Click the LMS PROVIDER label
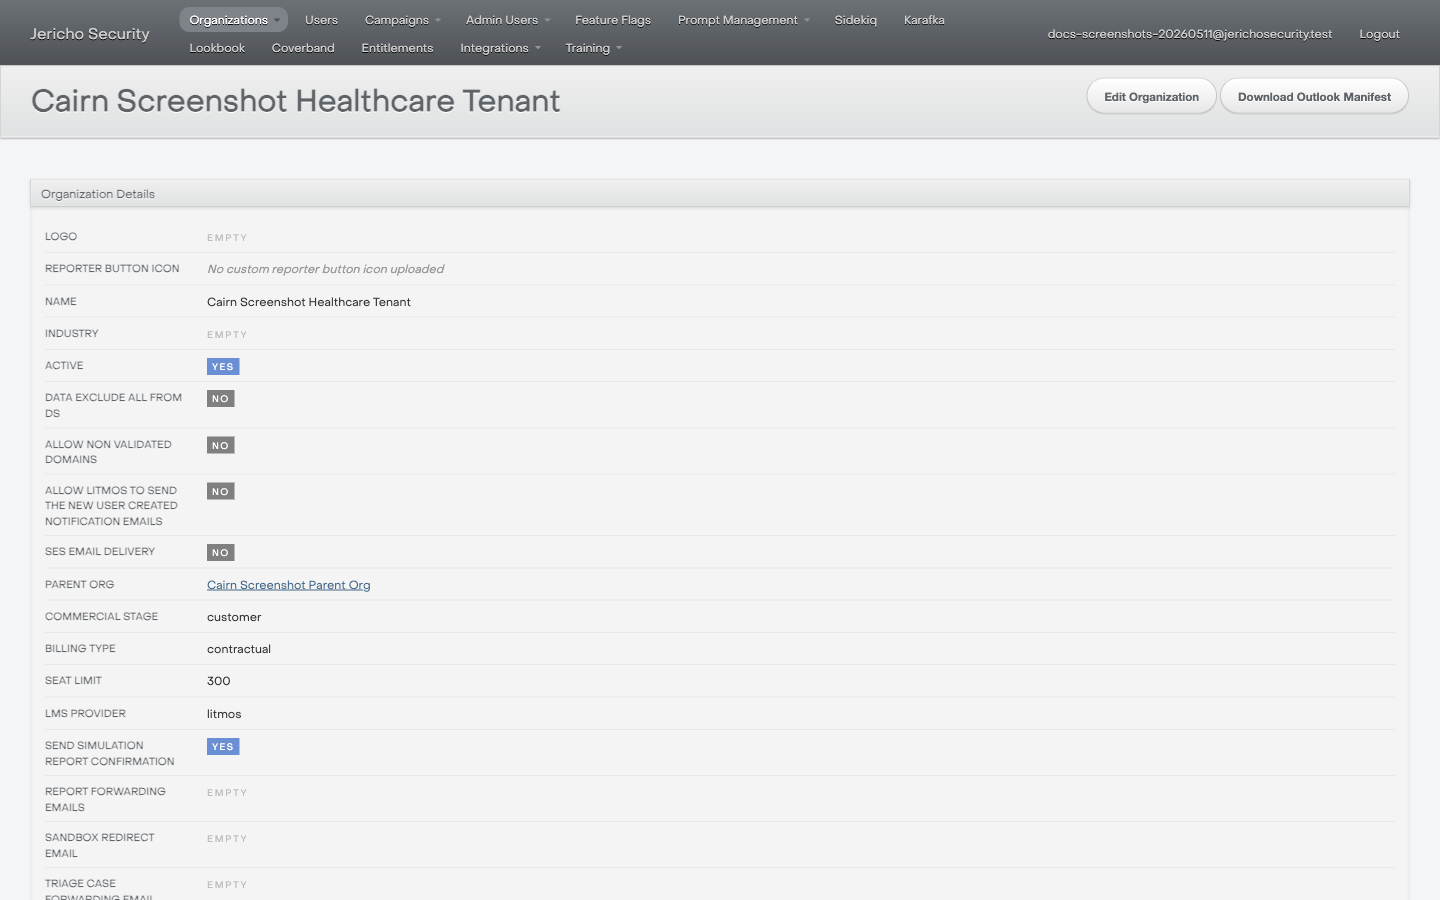Screen dimensions: 1440x900 pyautogui.click(x=85, y=714)
